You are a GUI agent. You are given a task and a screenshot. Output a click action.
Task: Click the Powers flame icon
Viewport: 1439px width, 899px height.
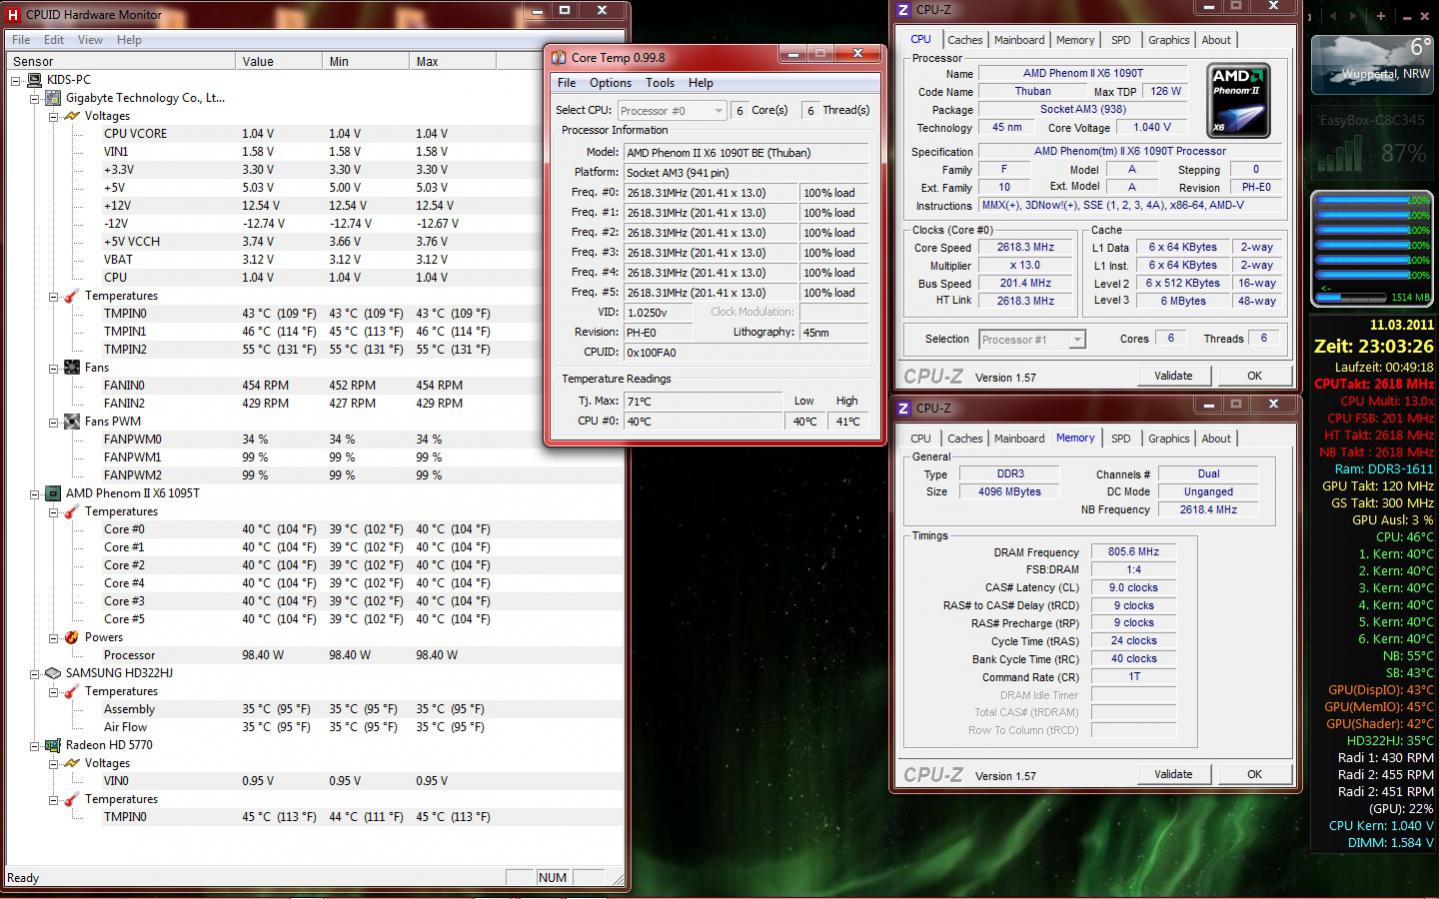(x=72, y=638)
